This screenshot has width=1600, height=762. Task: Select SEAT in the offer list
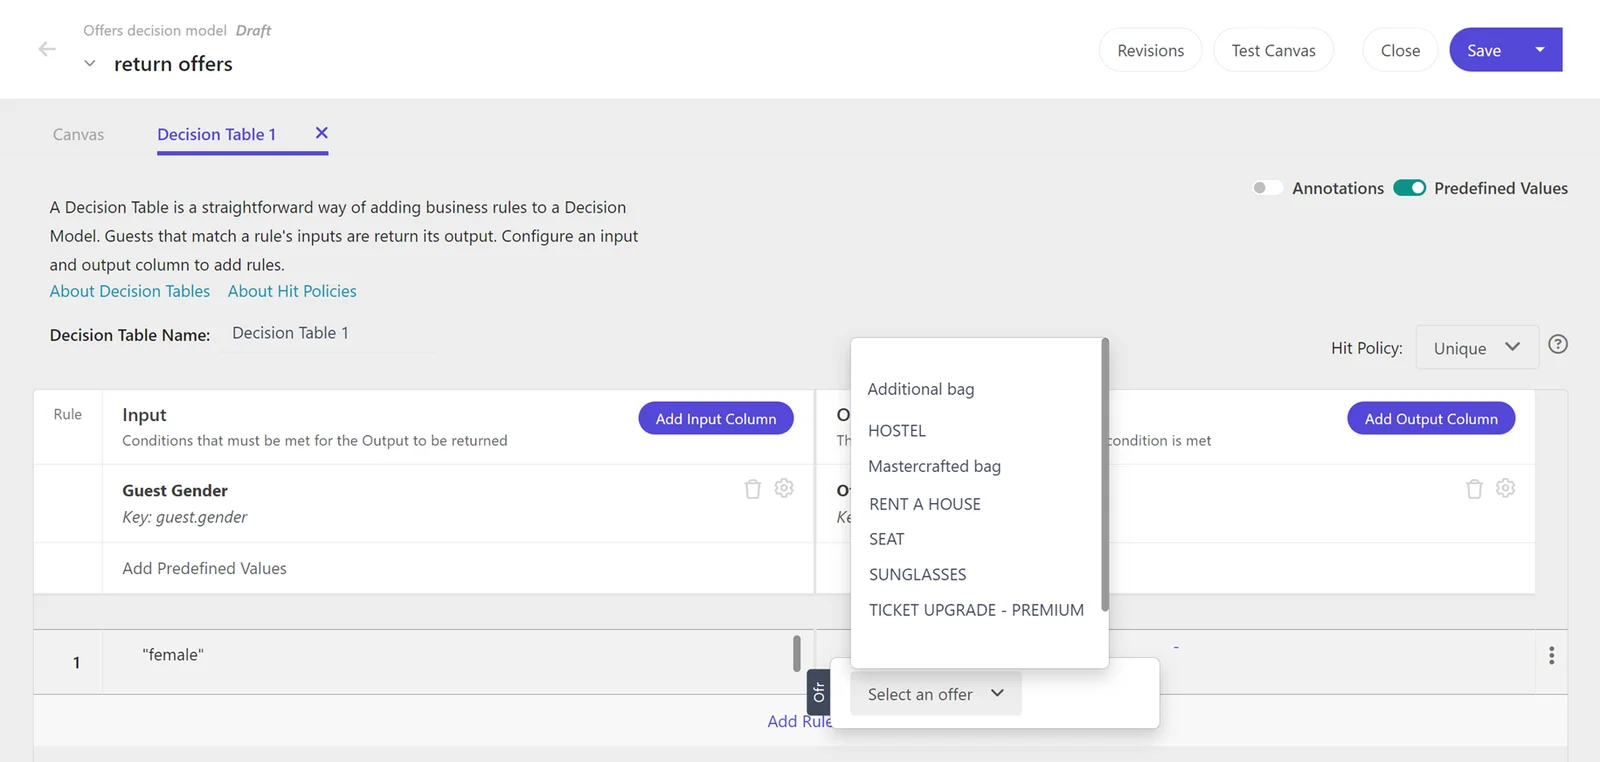tap(887, 539)
